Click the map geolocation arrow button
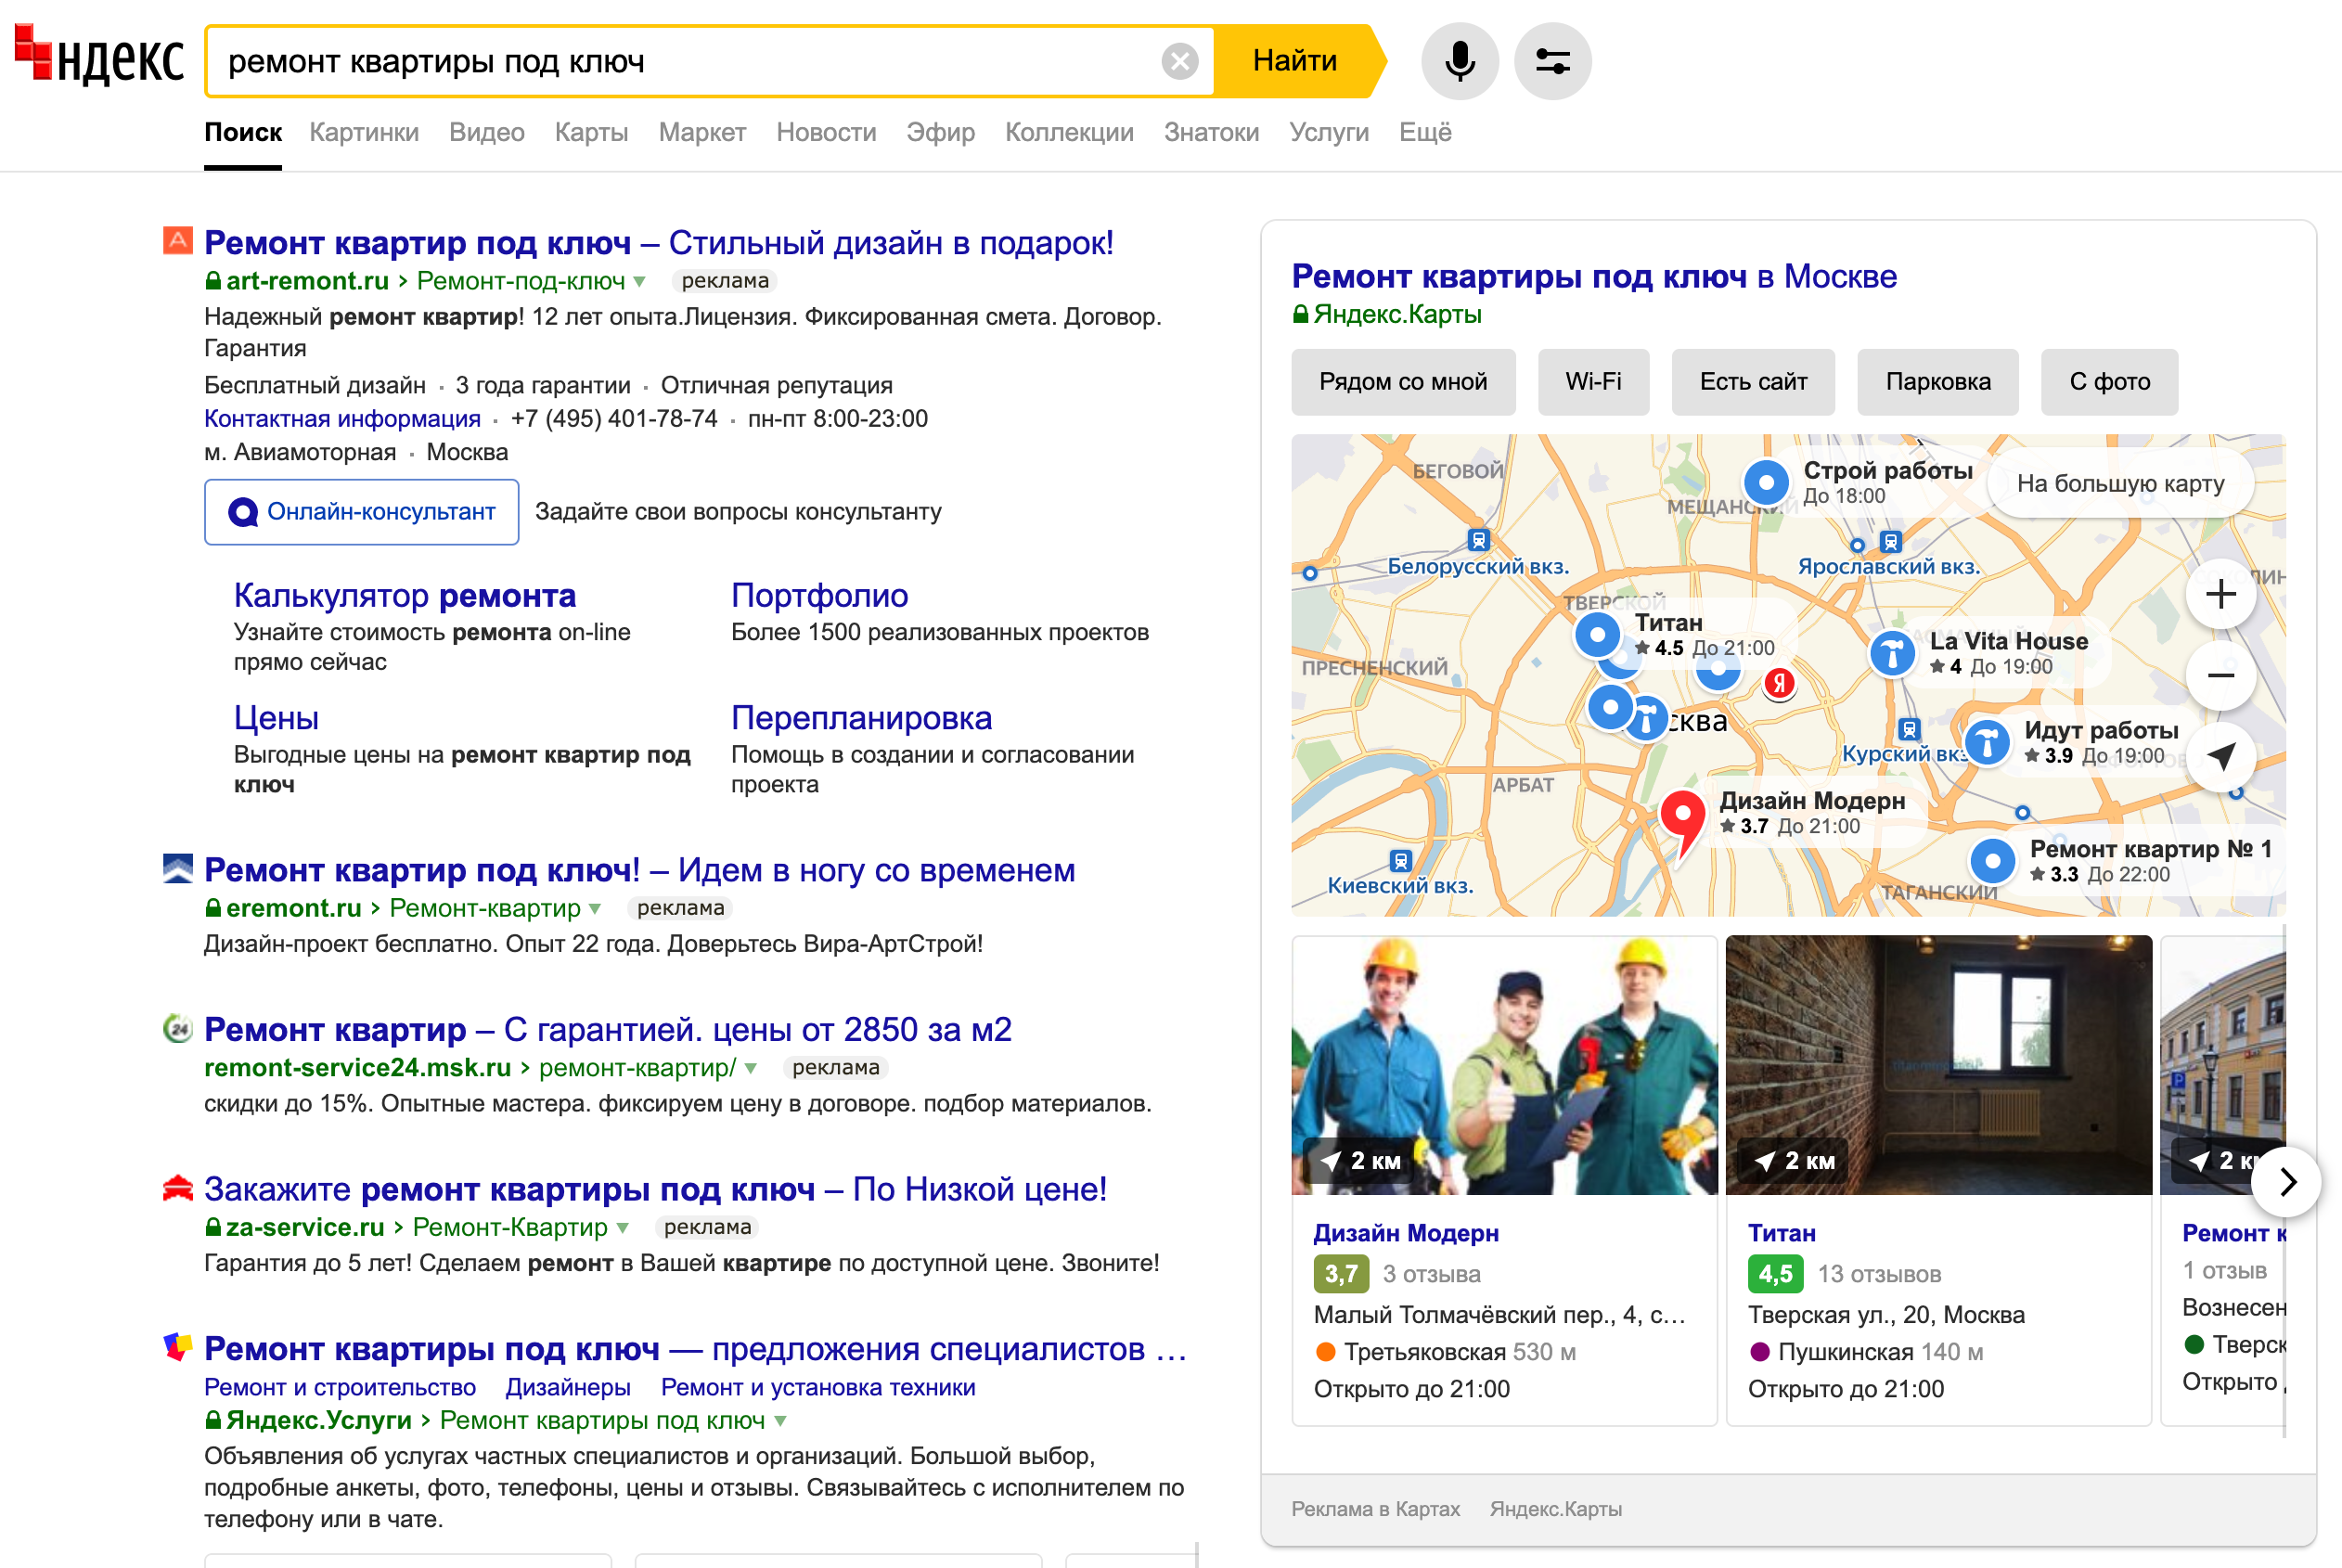The height and width of the screenshot is (1568, 2342). 2220,757
